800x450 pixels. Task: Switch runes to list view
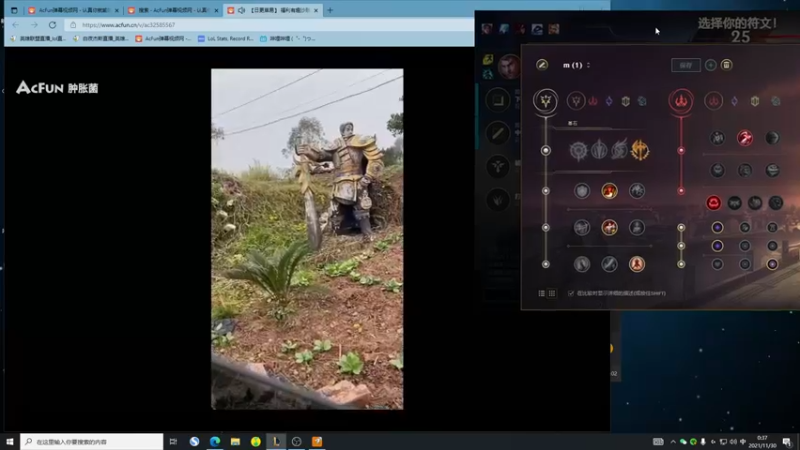tap(542, 293)
